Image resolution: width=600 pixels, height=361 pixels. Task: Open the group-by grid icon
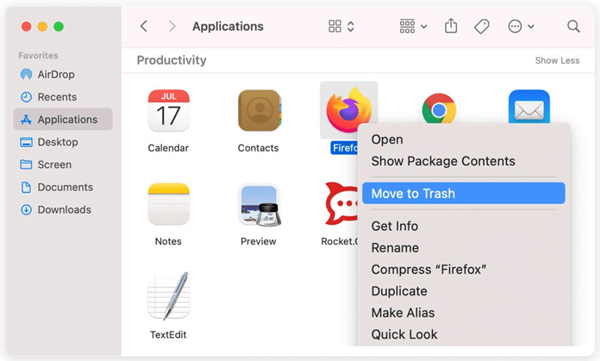pyautogui.click(x=407, y=26)
